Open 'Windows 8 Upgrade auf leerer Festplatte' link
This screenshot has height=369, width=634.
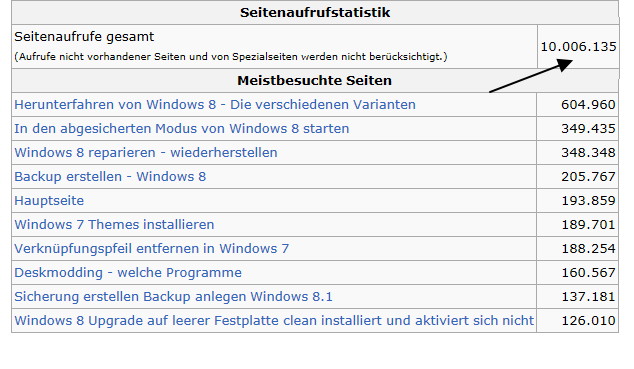coord(274,321)
